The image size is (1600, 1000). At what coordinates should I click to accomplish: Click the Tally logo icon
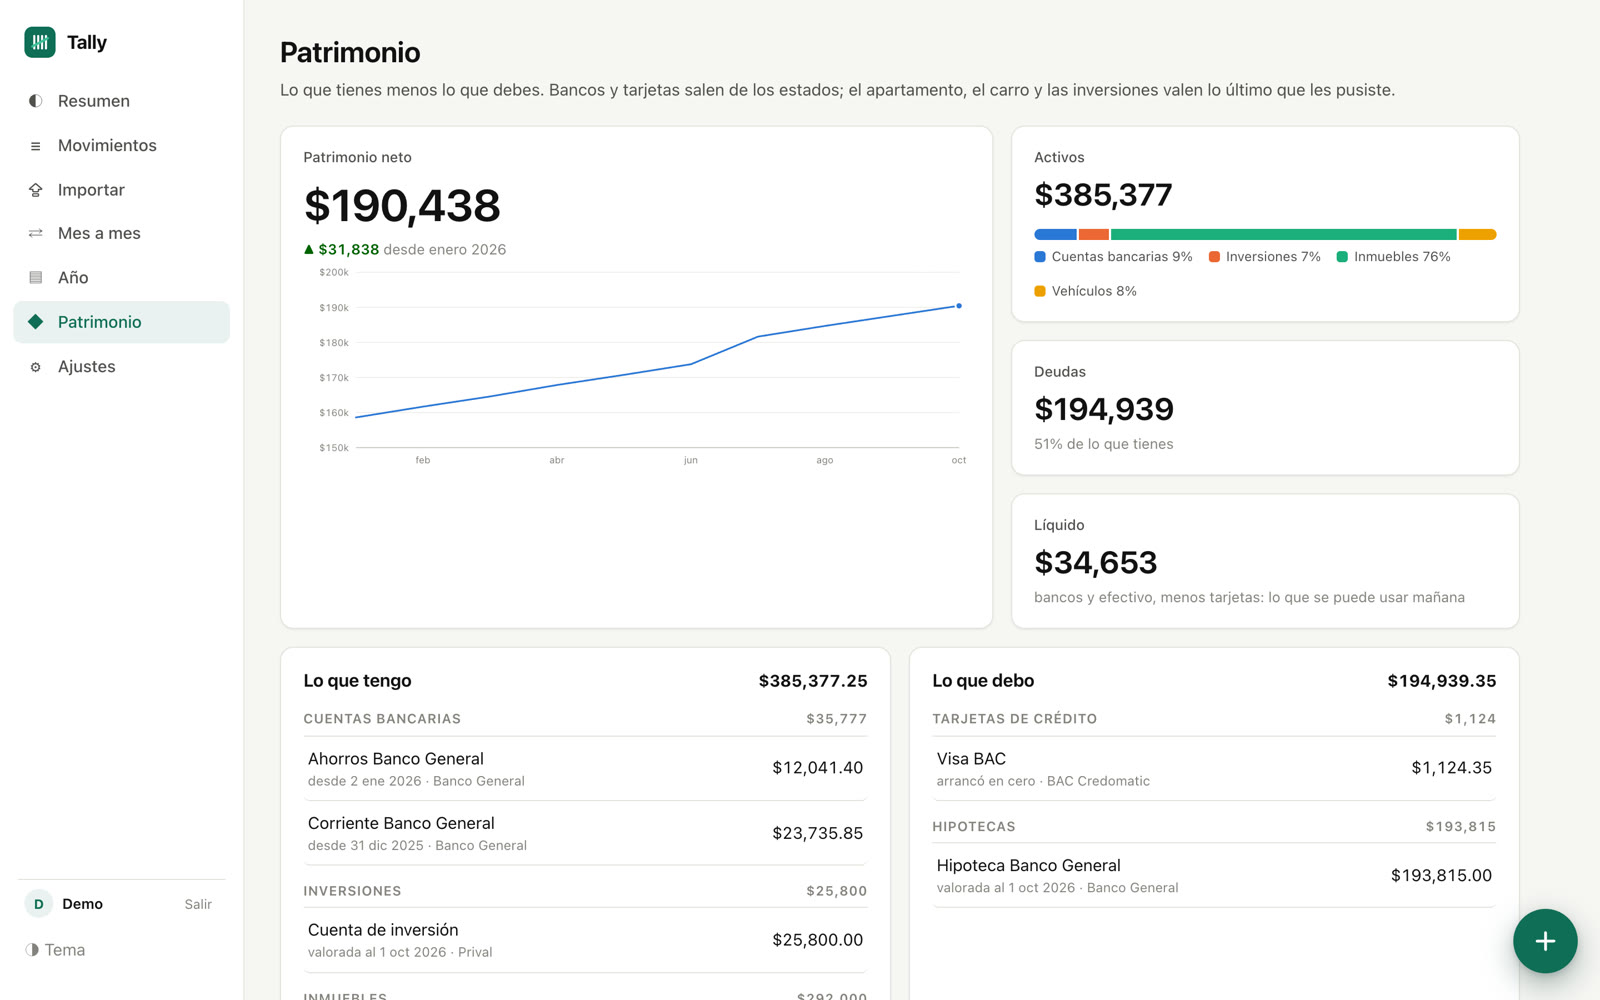(x=40, y=42)
